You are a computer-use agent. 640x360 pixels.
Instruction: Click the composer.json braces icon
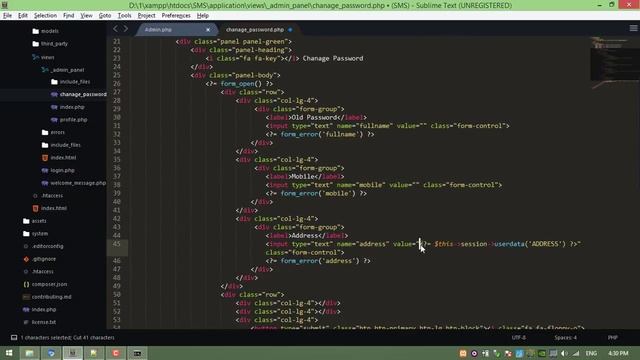tap(26, 284)
